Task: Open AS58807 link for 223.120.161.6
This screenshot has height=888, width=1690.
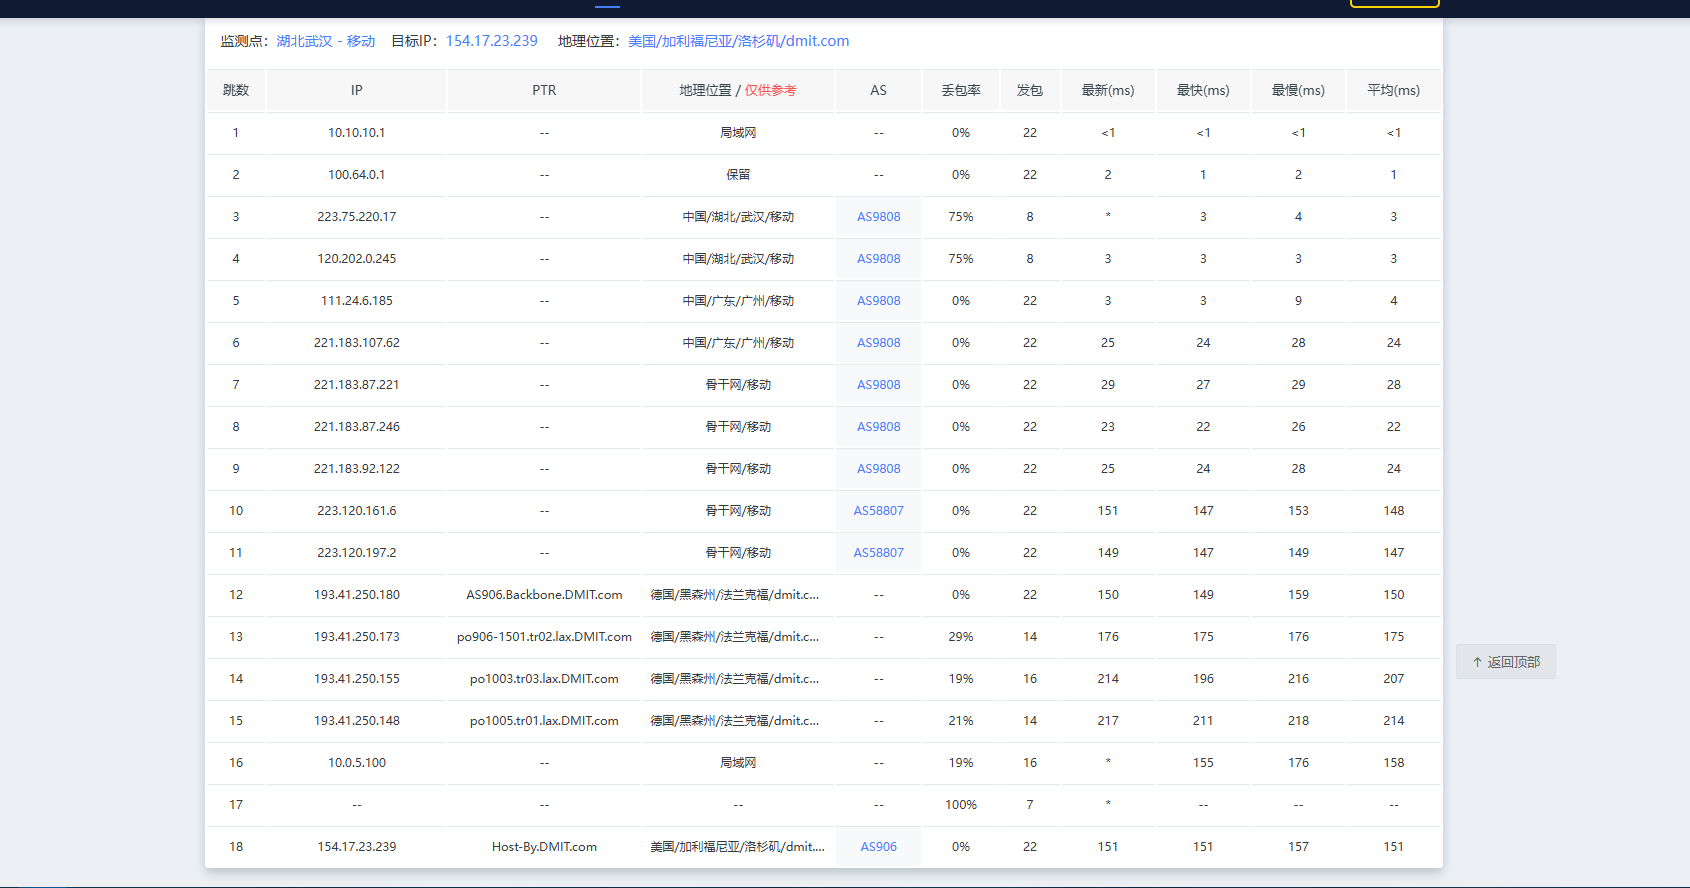Action: click(879, 511)
